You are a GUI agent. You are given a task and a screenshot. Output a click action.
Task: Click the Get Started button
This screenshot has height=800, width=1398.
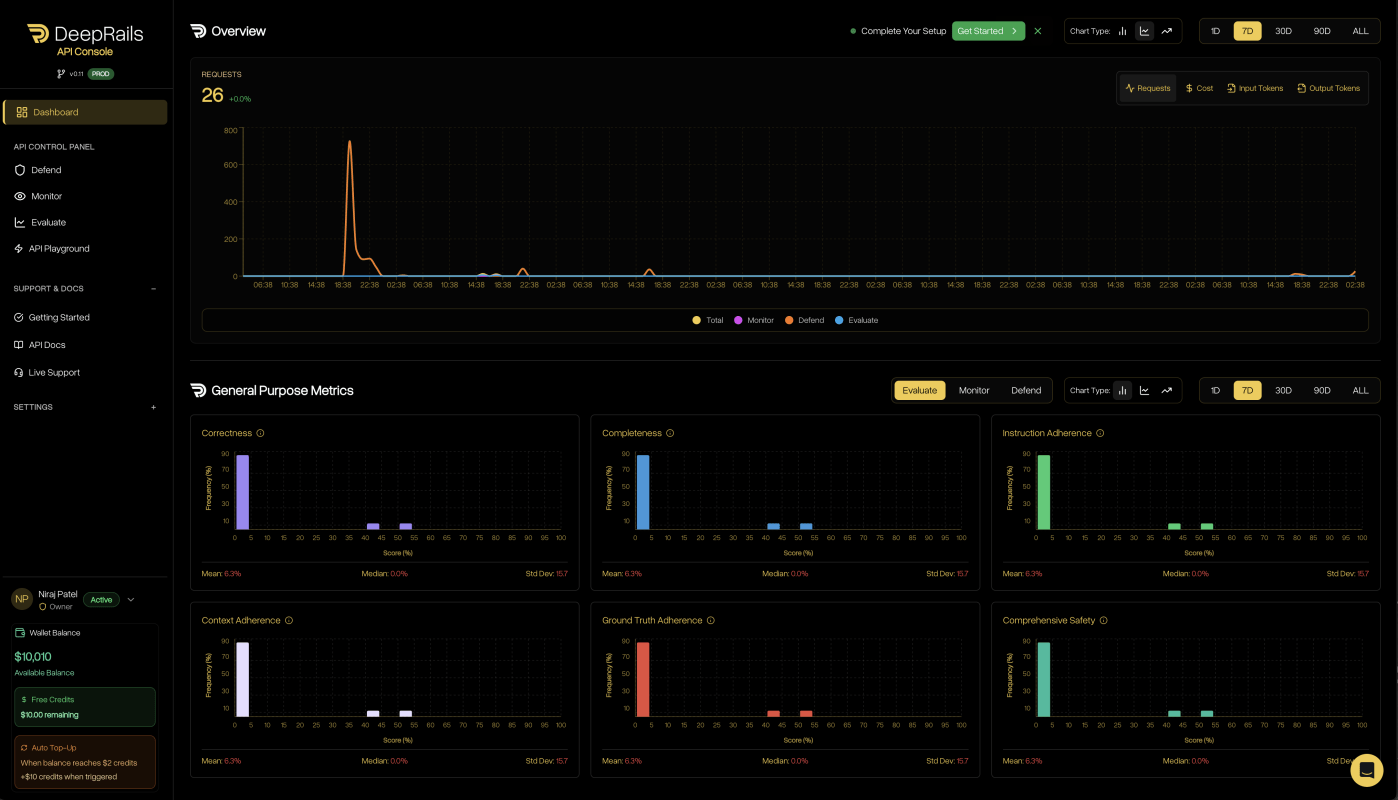(x=988, y=31)
